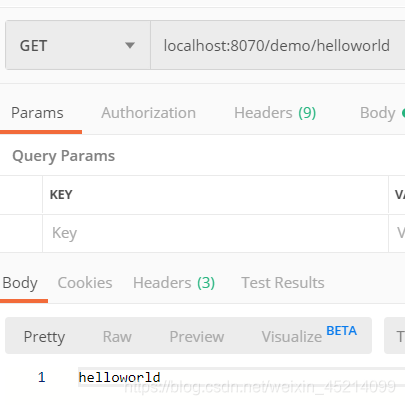Click the helloworld response text line
The width and height of the screenshot is (405, 405).
tap(119, 377)
